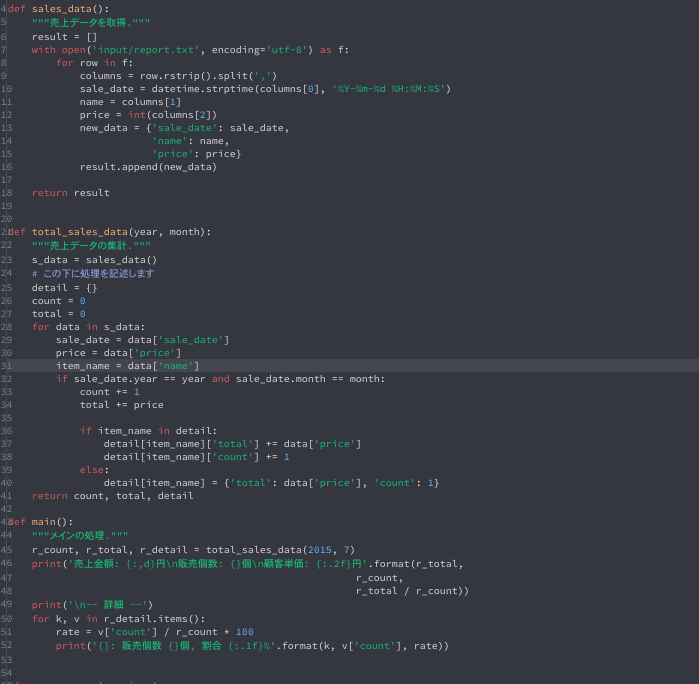The height and width of the screenshot is (684, 699).
Task: Click the 's_data = sales_data()' line
Action: pos(95,260)
